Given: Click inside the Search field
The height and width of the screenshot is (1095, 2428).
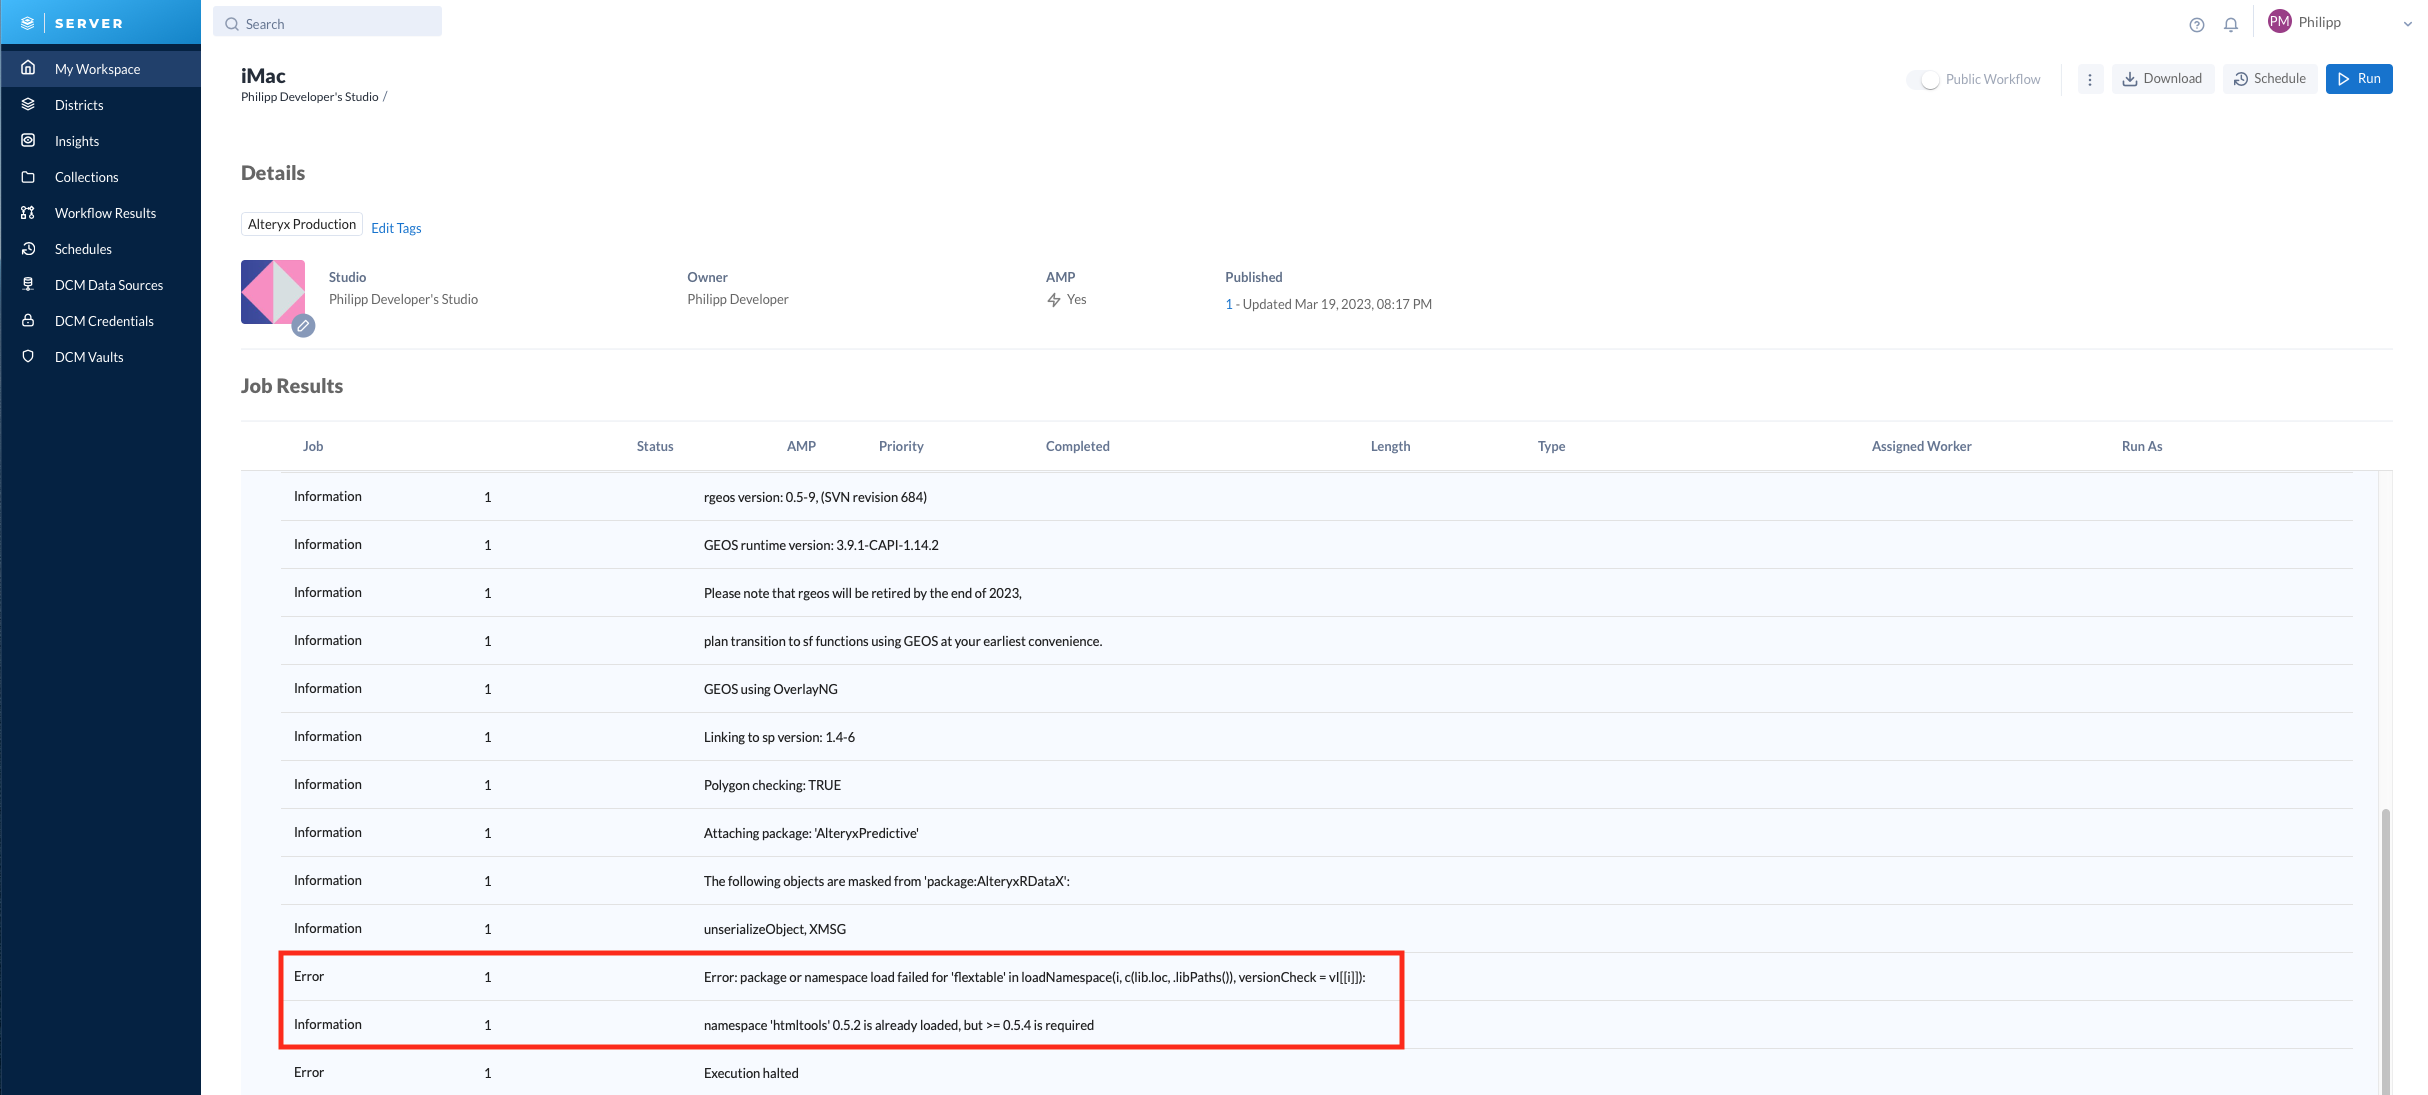Looking at the screenshot, I should (327, 22).
